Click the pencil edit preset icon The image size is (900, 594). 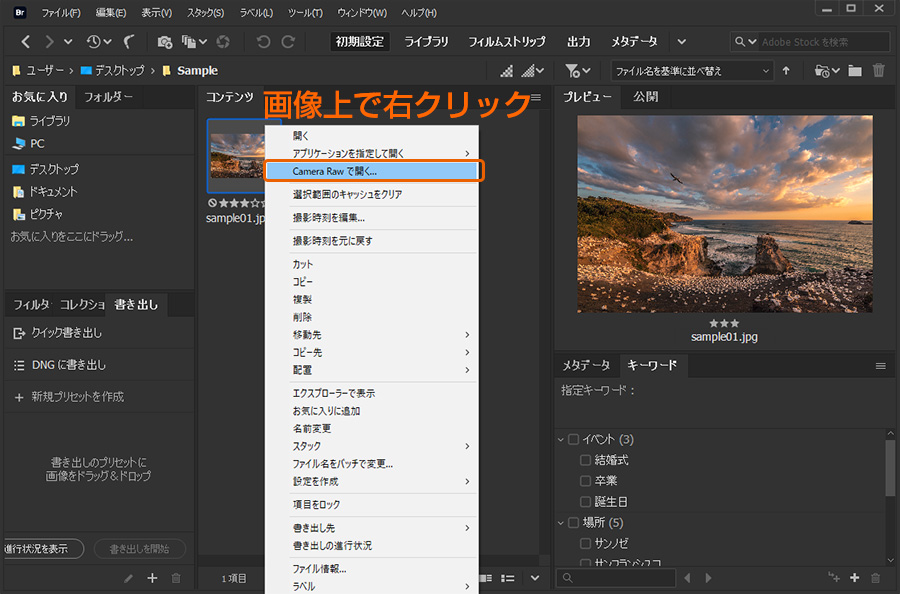click(x=129, y=578)
